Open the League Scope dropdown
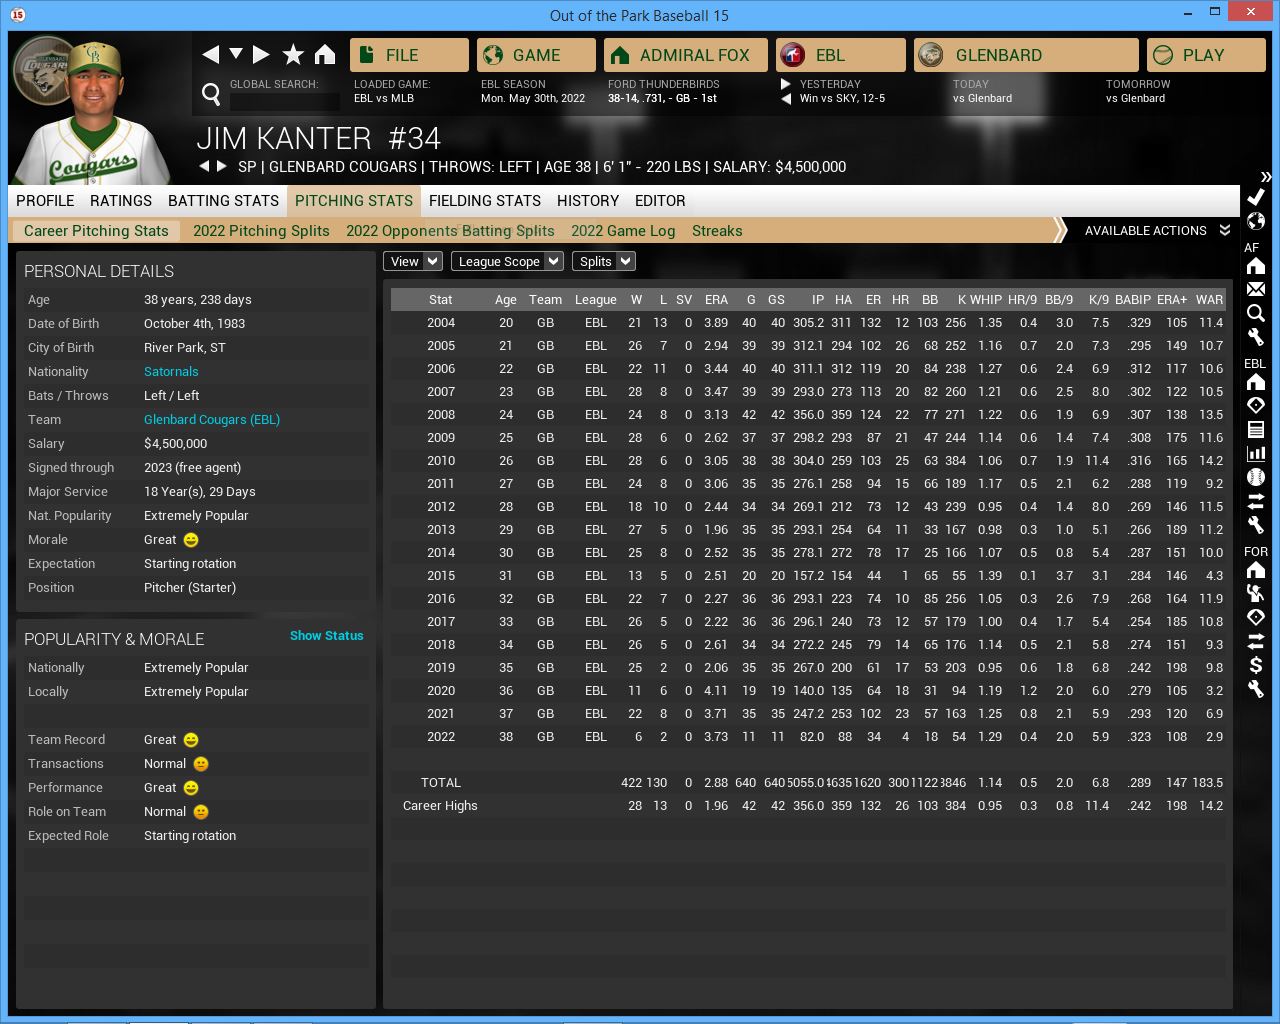This screenshot has height=1024, width=1280. 507,261
